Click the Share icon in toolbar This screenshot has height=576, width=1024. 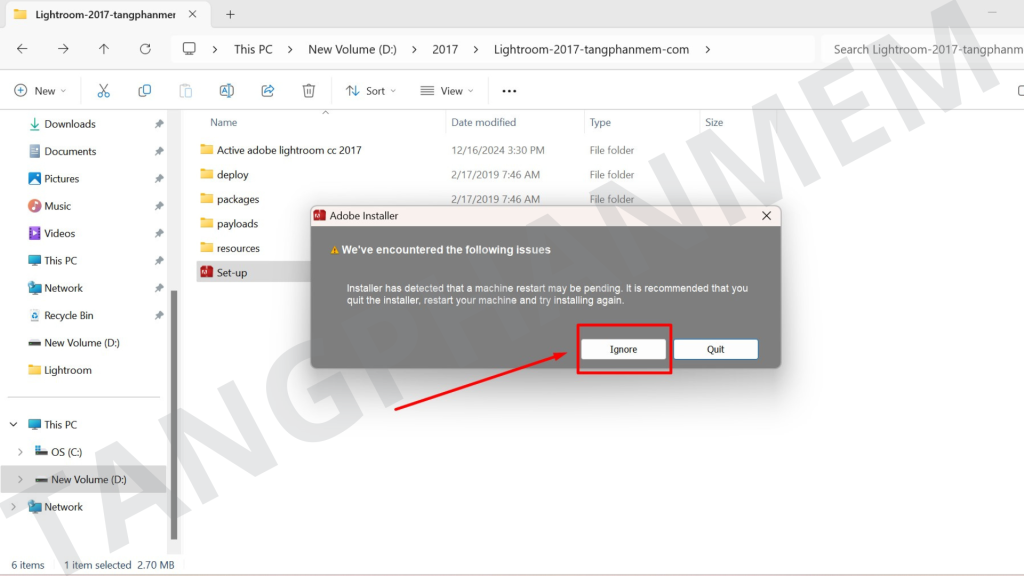(x=267, y=91)
